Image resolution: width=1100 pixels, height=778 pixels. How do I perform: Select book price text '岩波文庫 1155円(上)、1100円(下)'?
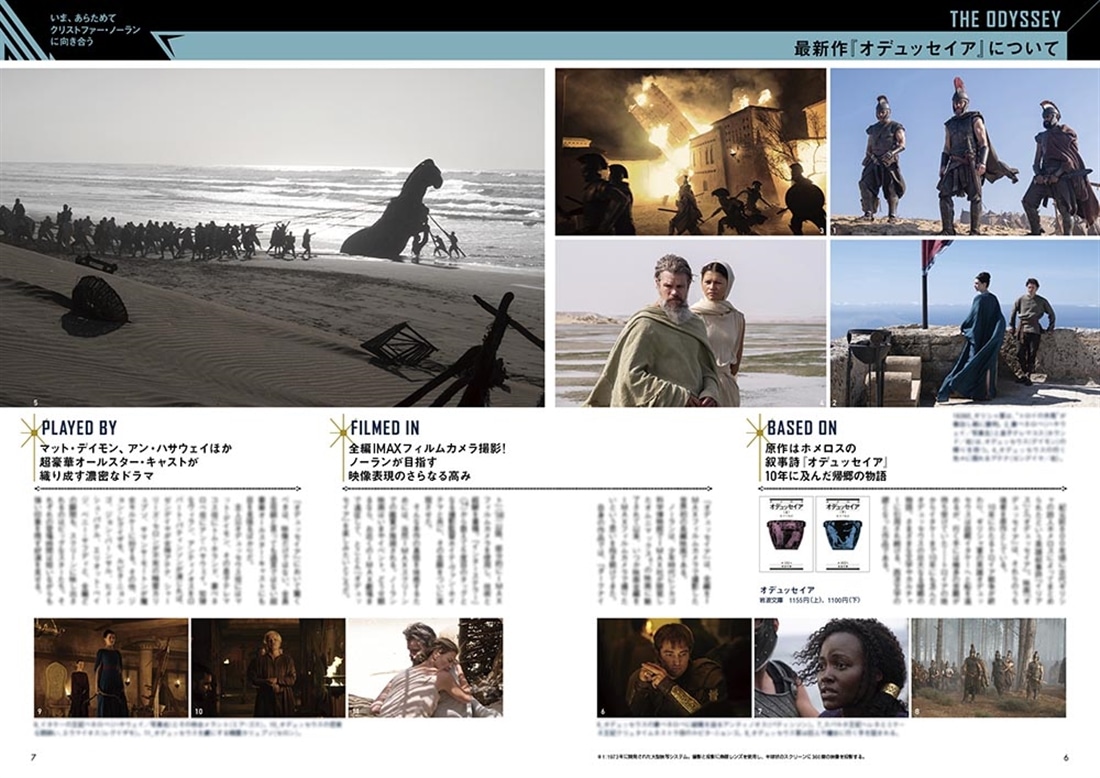click(x=810, y=601)
